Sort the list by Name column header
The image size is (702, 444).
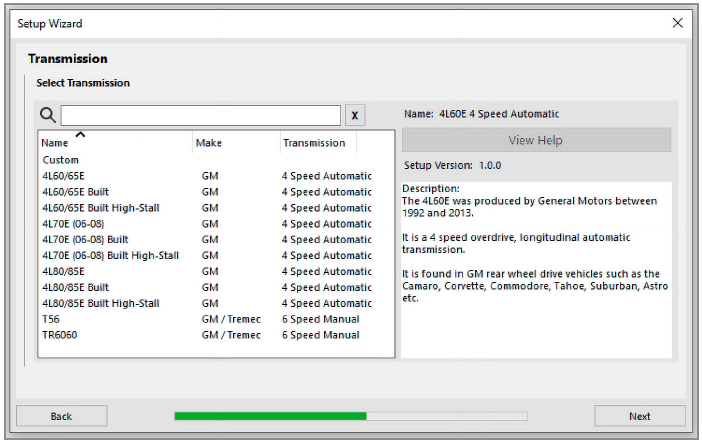click(x=116, y=143)
